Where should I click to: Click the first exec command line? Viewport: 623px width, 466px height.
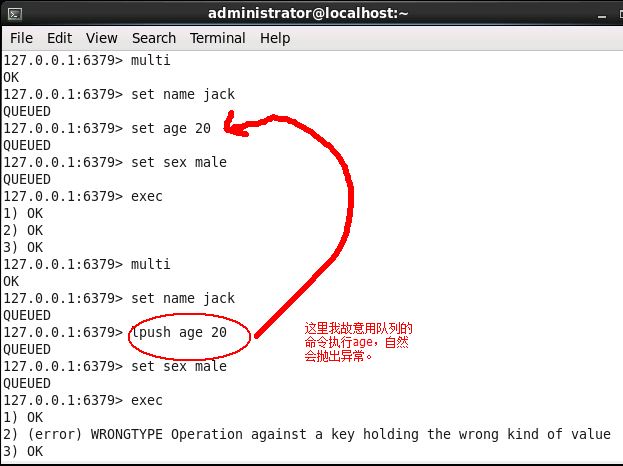[83, 196]
